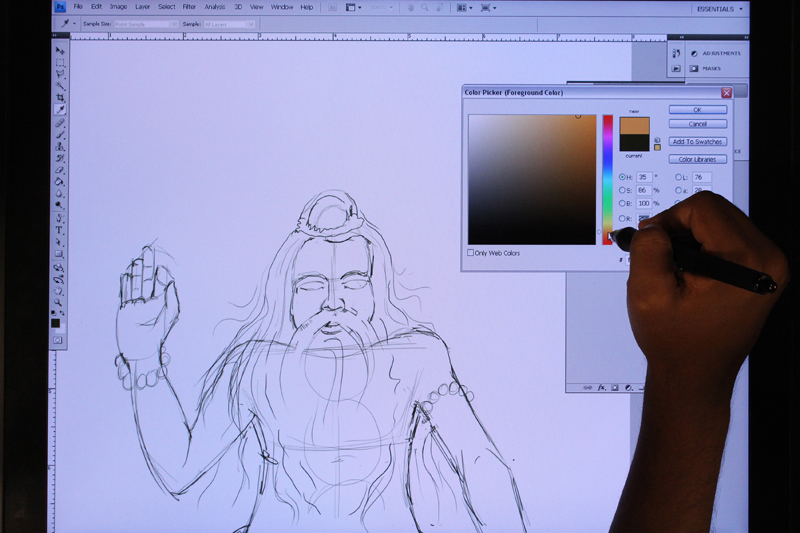Expand the Arrange Documents dropdown
Viewport: 800px width, 533px height.
(466, 8)
